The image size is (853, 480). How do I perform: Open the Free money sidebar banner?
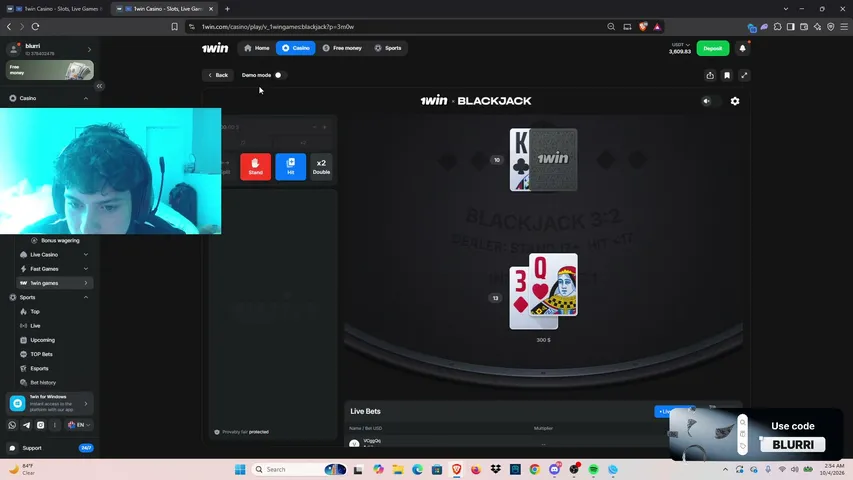[x=50, y=70]
